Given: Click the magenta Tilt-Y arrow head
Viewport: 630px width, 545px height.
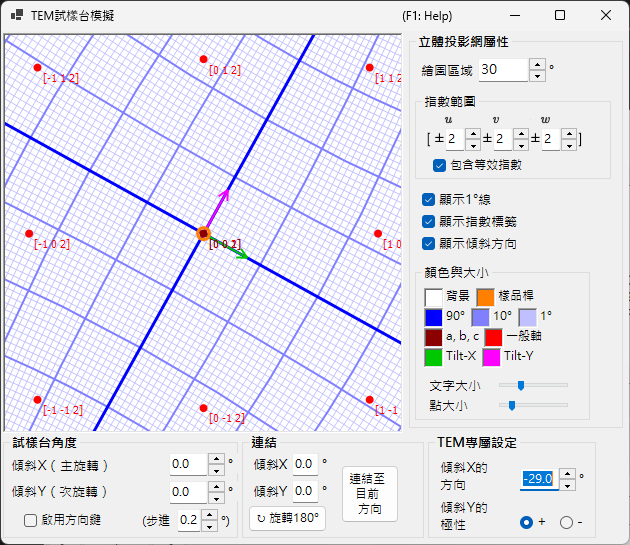Looking at the screenshot, I should 226,194.
